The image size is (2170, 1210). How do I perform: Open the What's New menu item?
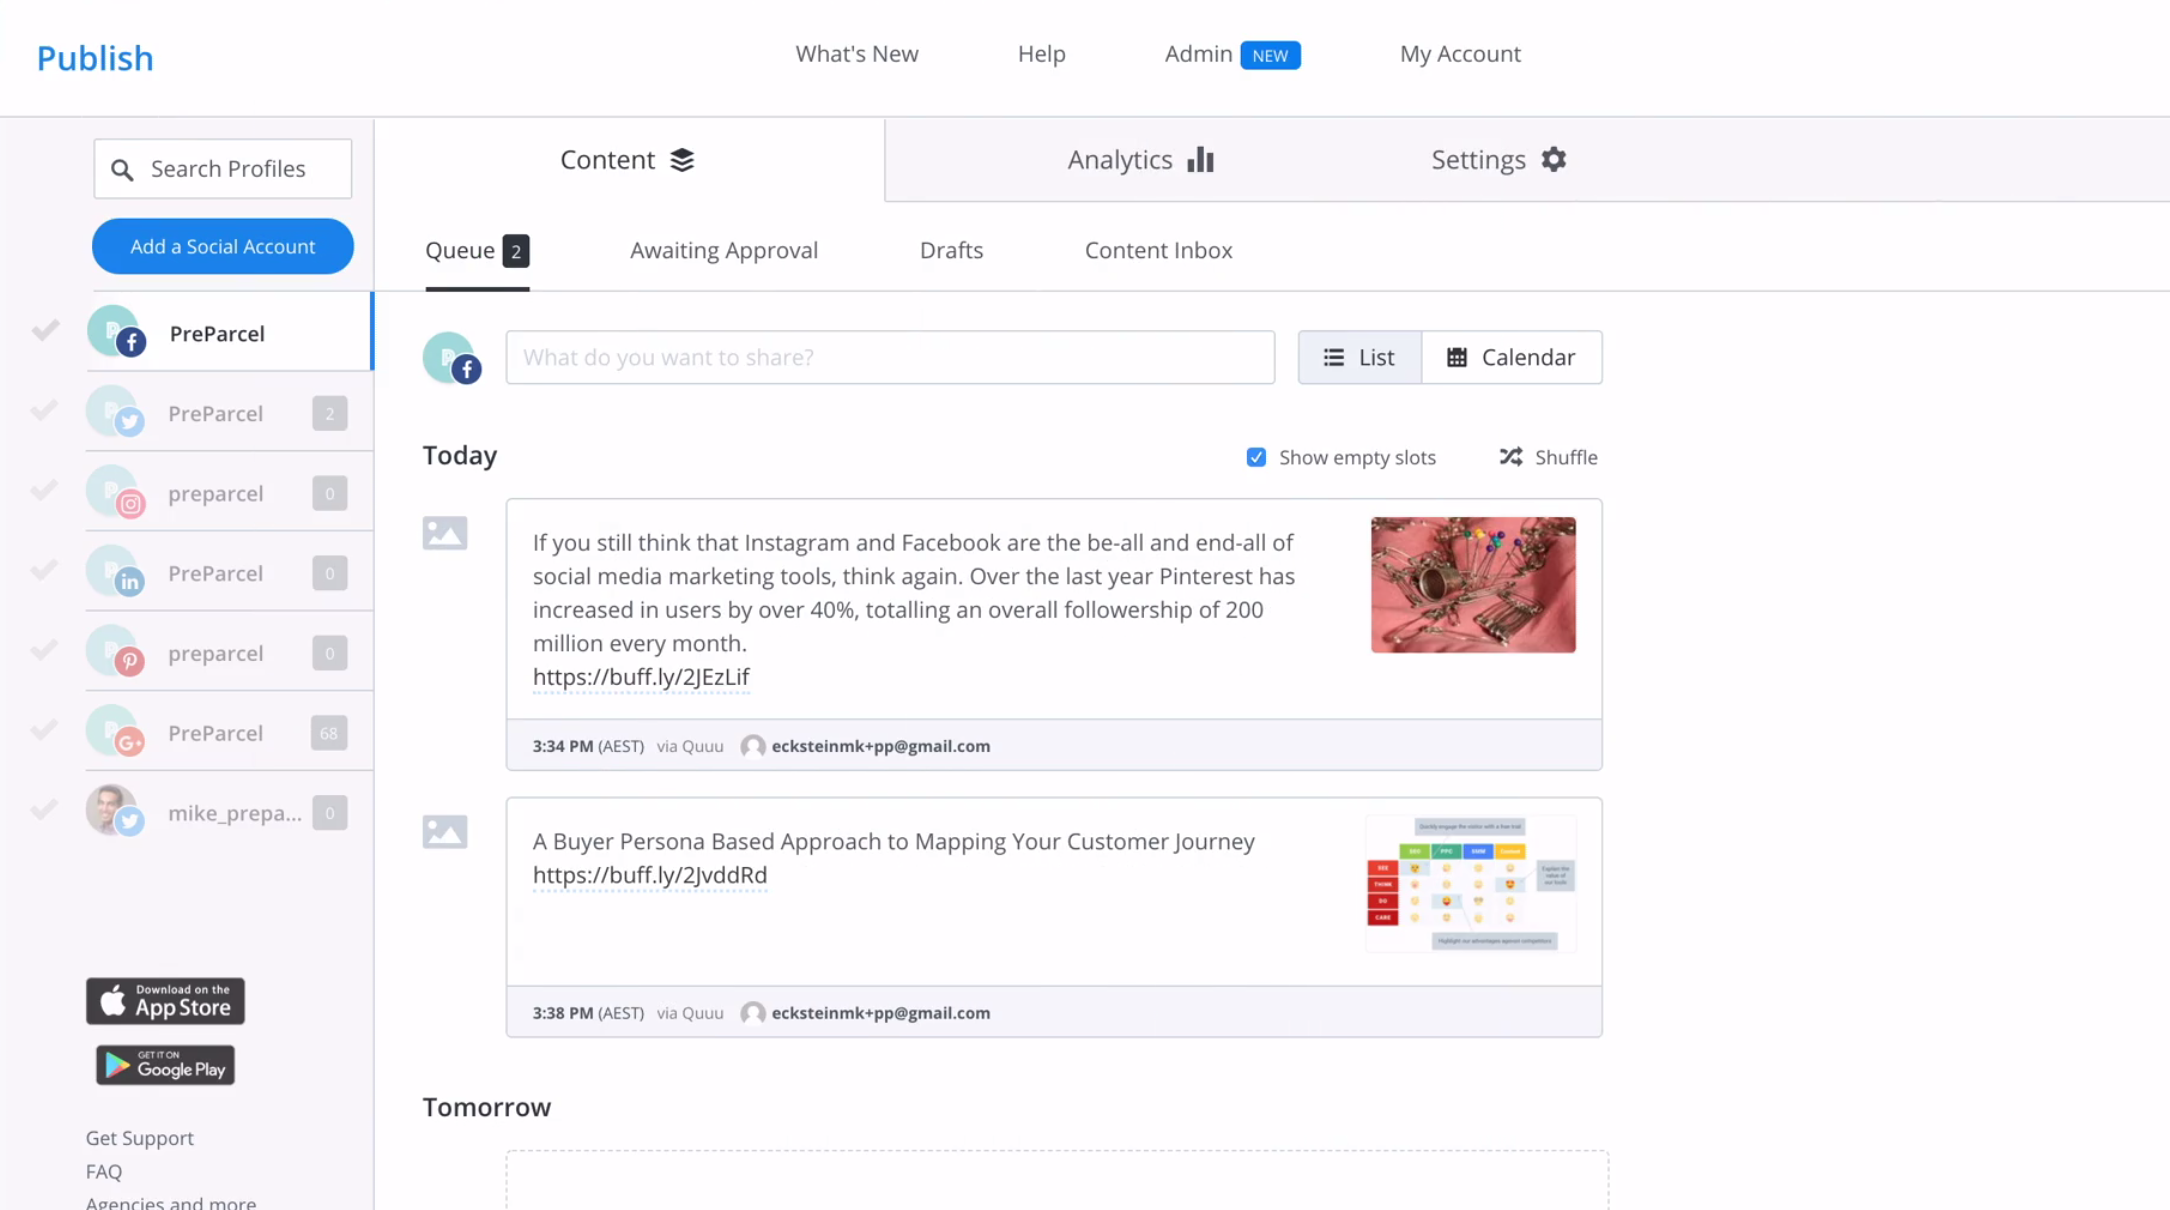click(x=857, y=54)
